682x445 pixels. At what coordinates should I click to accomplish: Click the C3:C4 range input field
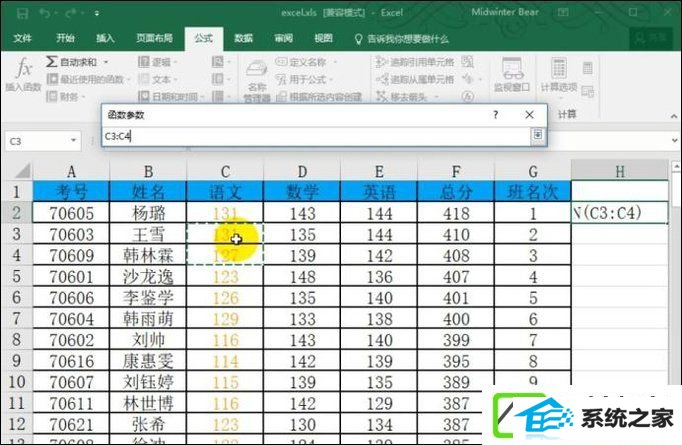(317, 136)
